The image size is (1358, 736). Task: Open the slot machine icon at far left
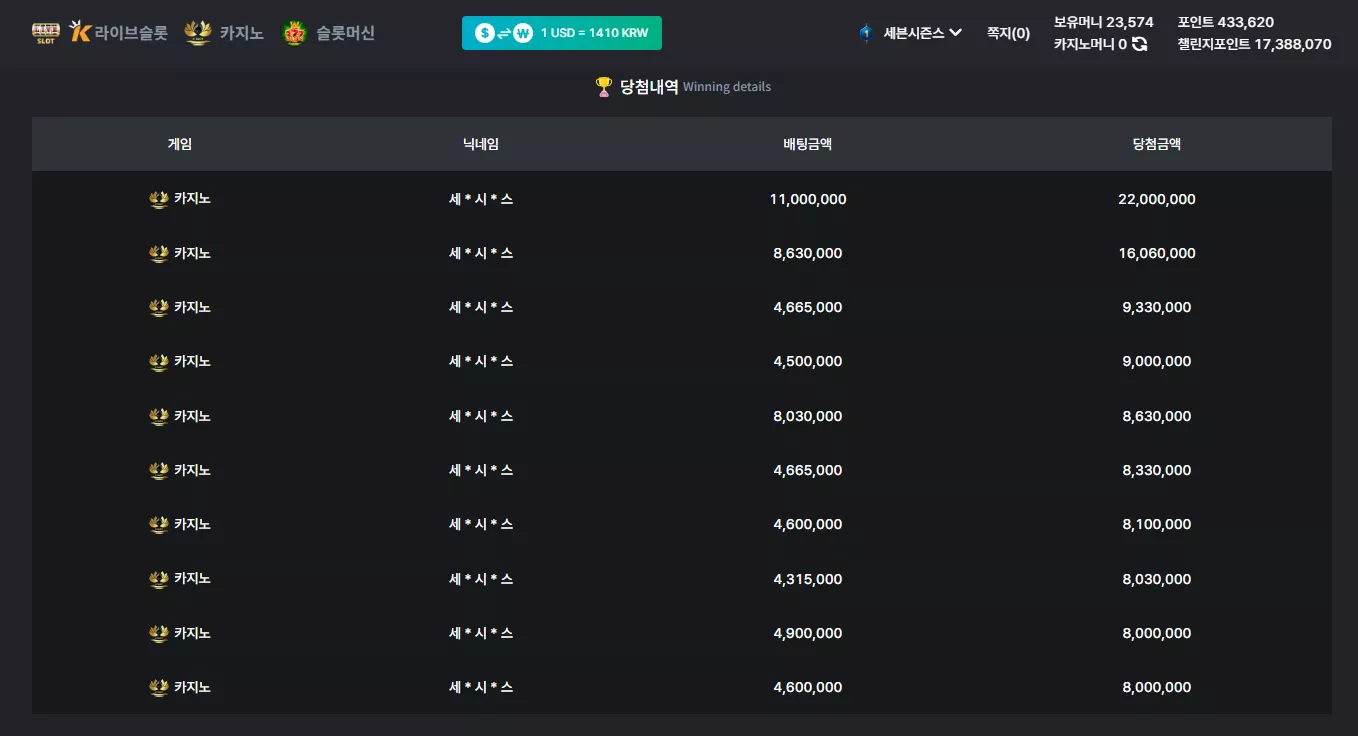[46, 33]
